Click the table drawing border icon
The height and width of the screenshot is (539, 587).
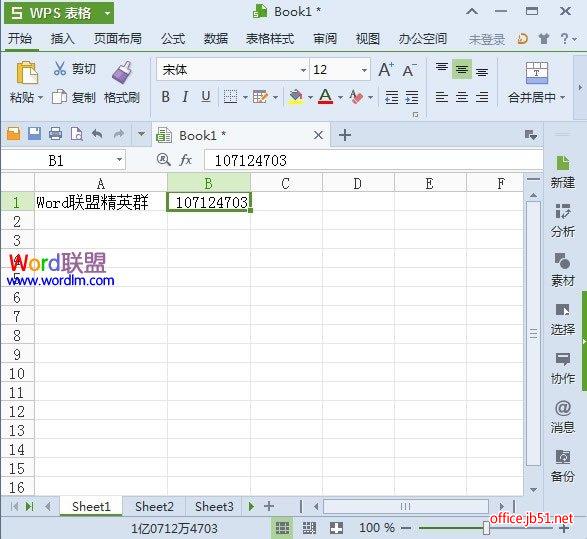tap(260, 97)
